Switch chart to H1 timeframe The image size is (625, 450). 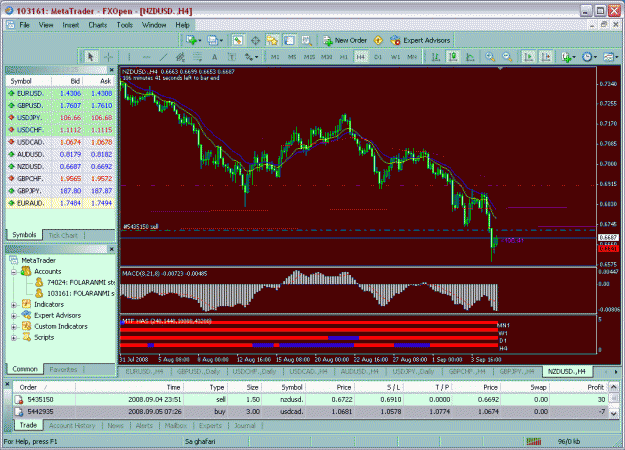[x=343, y=57]
